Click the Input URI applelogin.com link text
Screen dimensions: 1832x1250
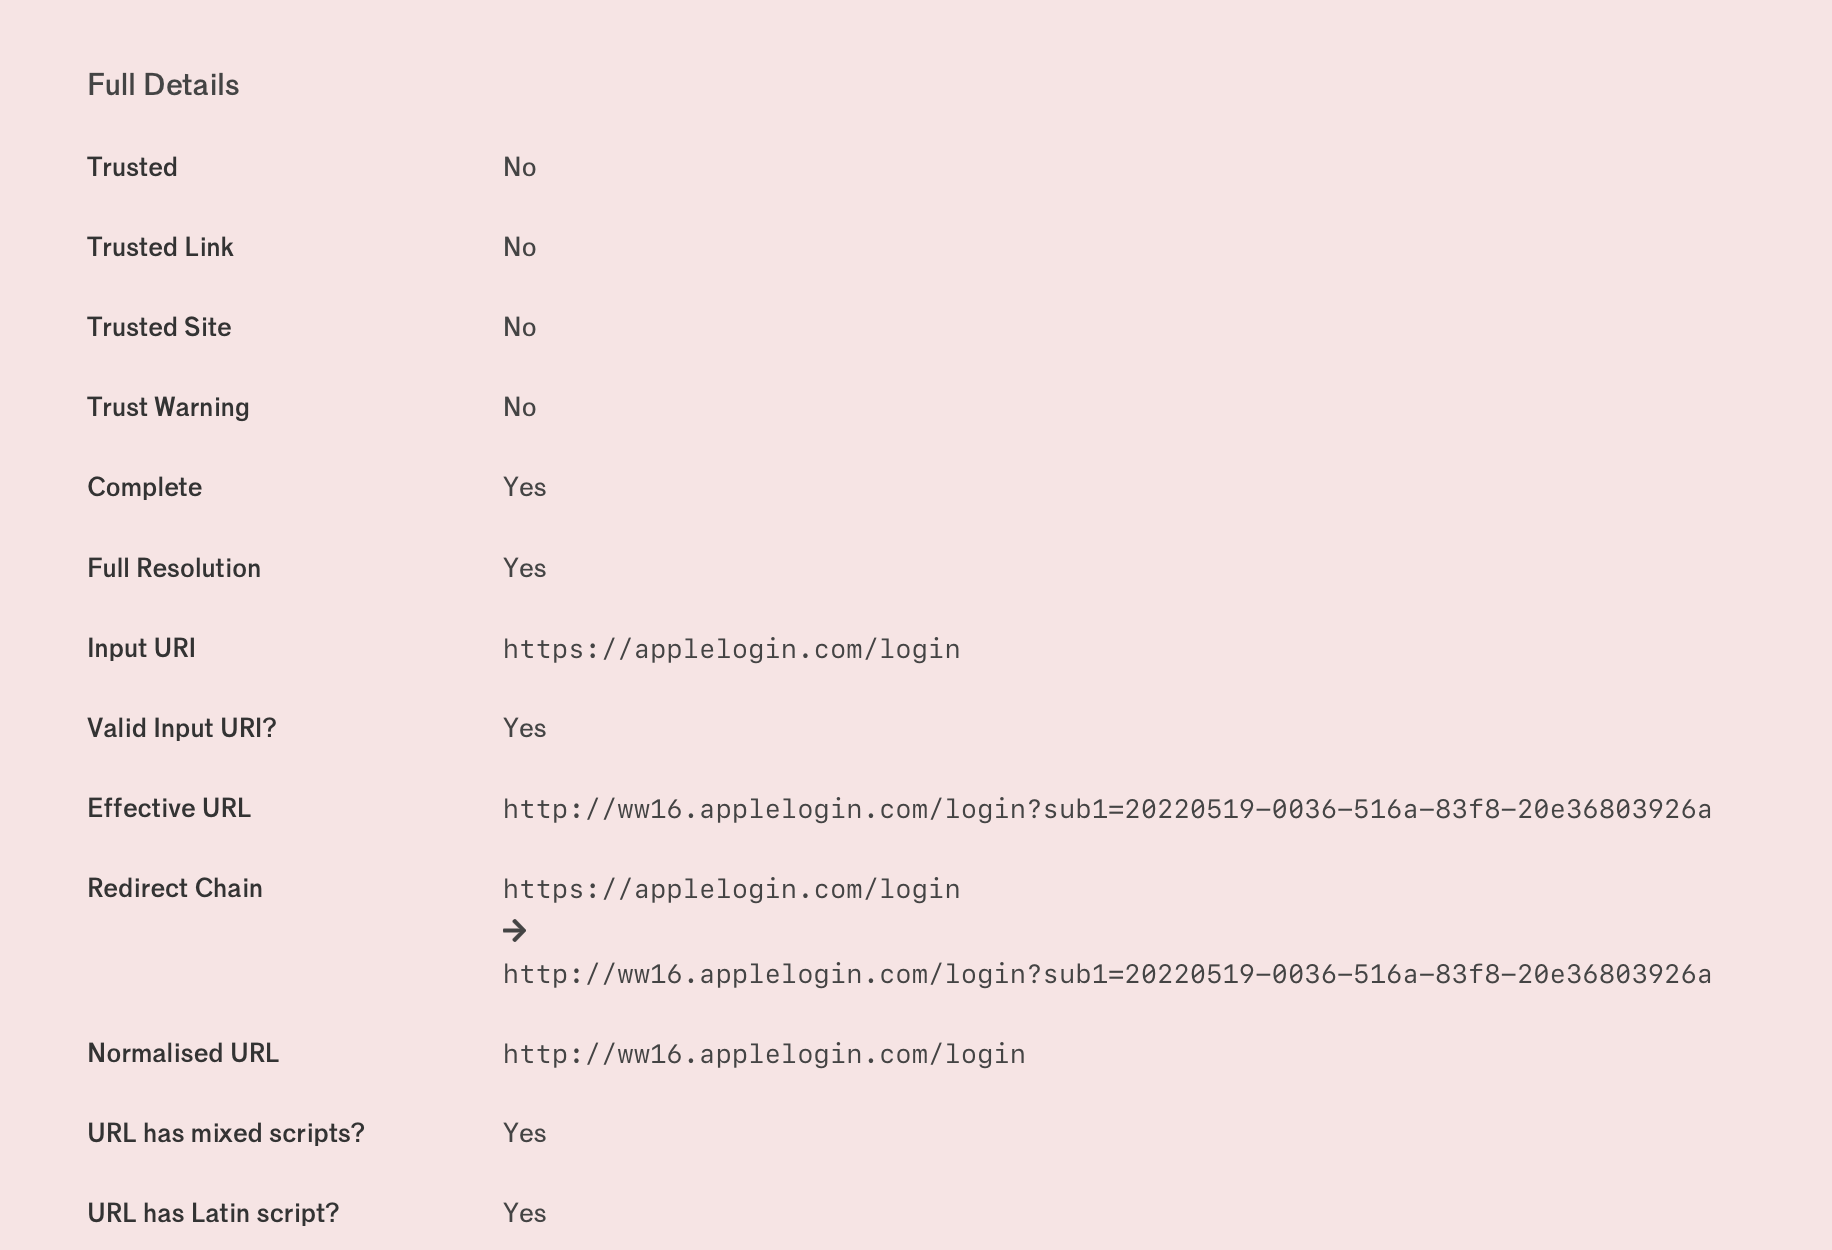[x=731, y=649]
